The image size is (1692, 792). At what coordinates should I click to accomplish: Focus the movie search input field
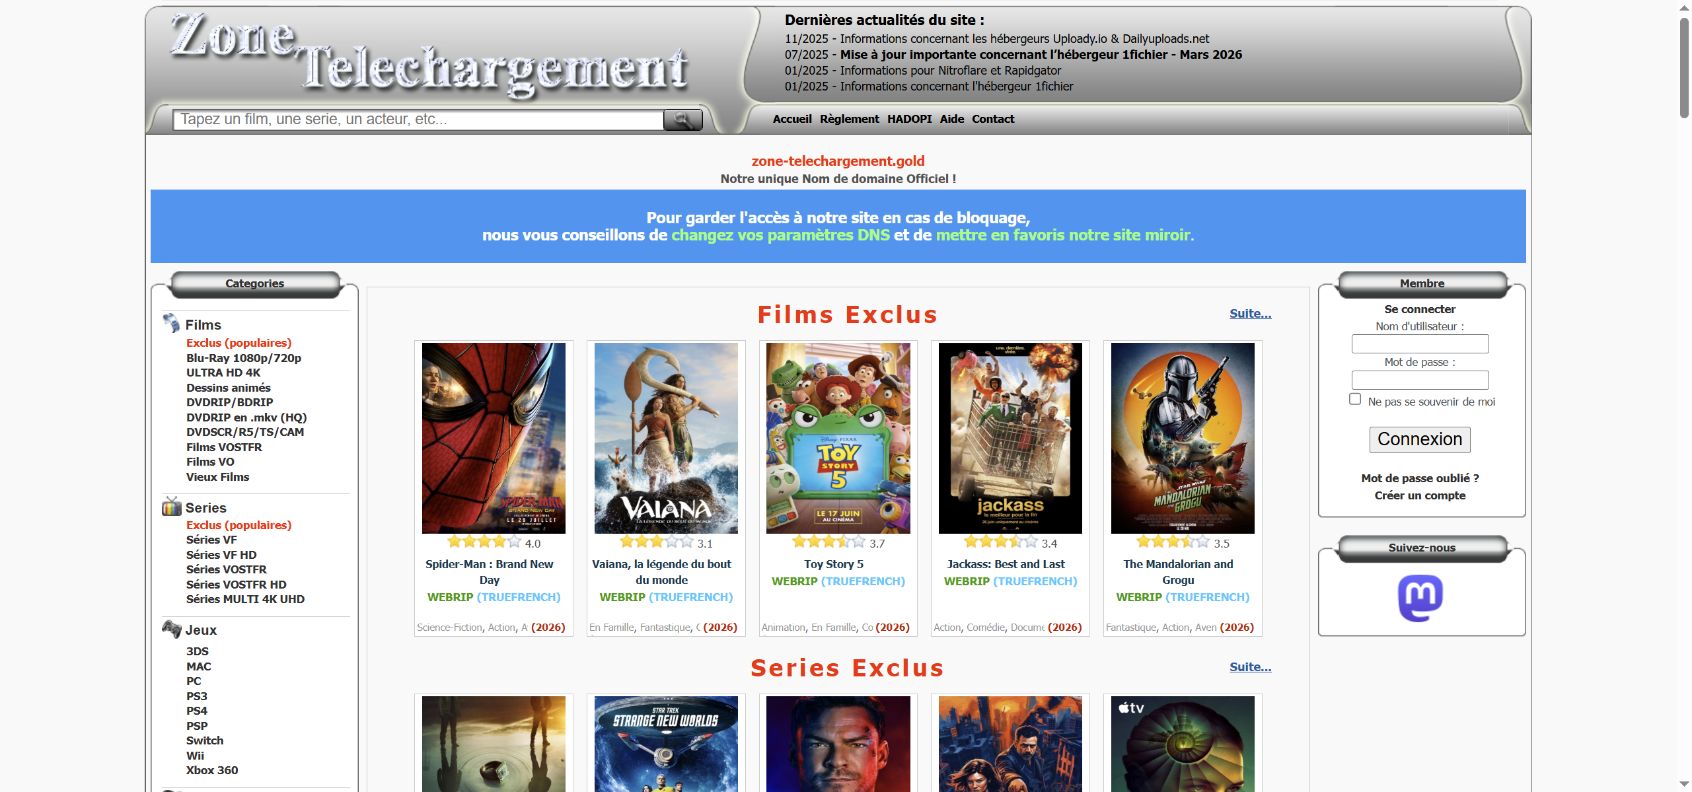coord(418,120)
